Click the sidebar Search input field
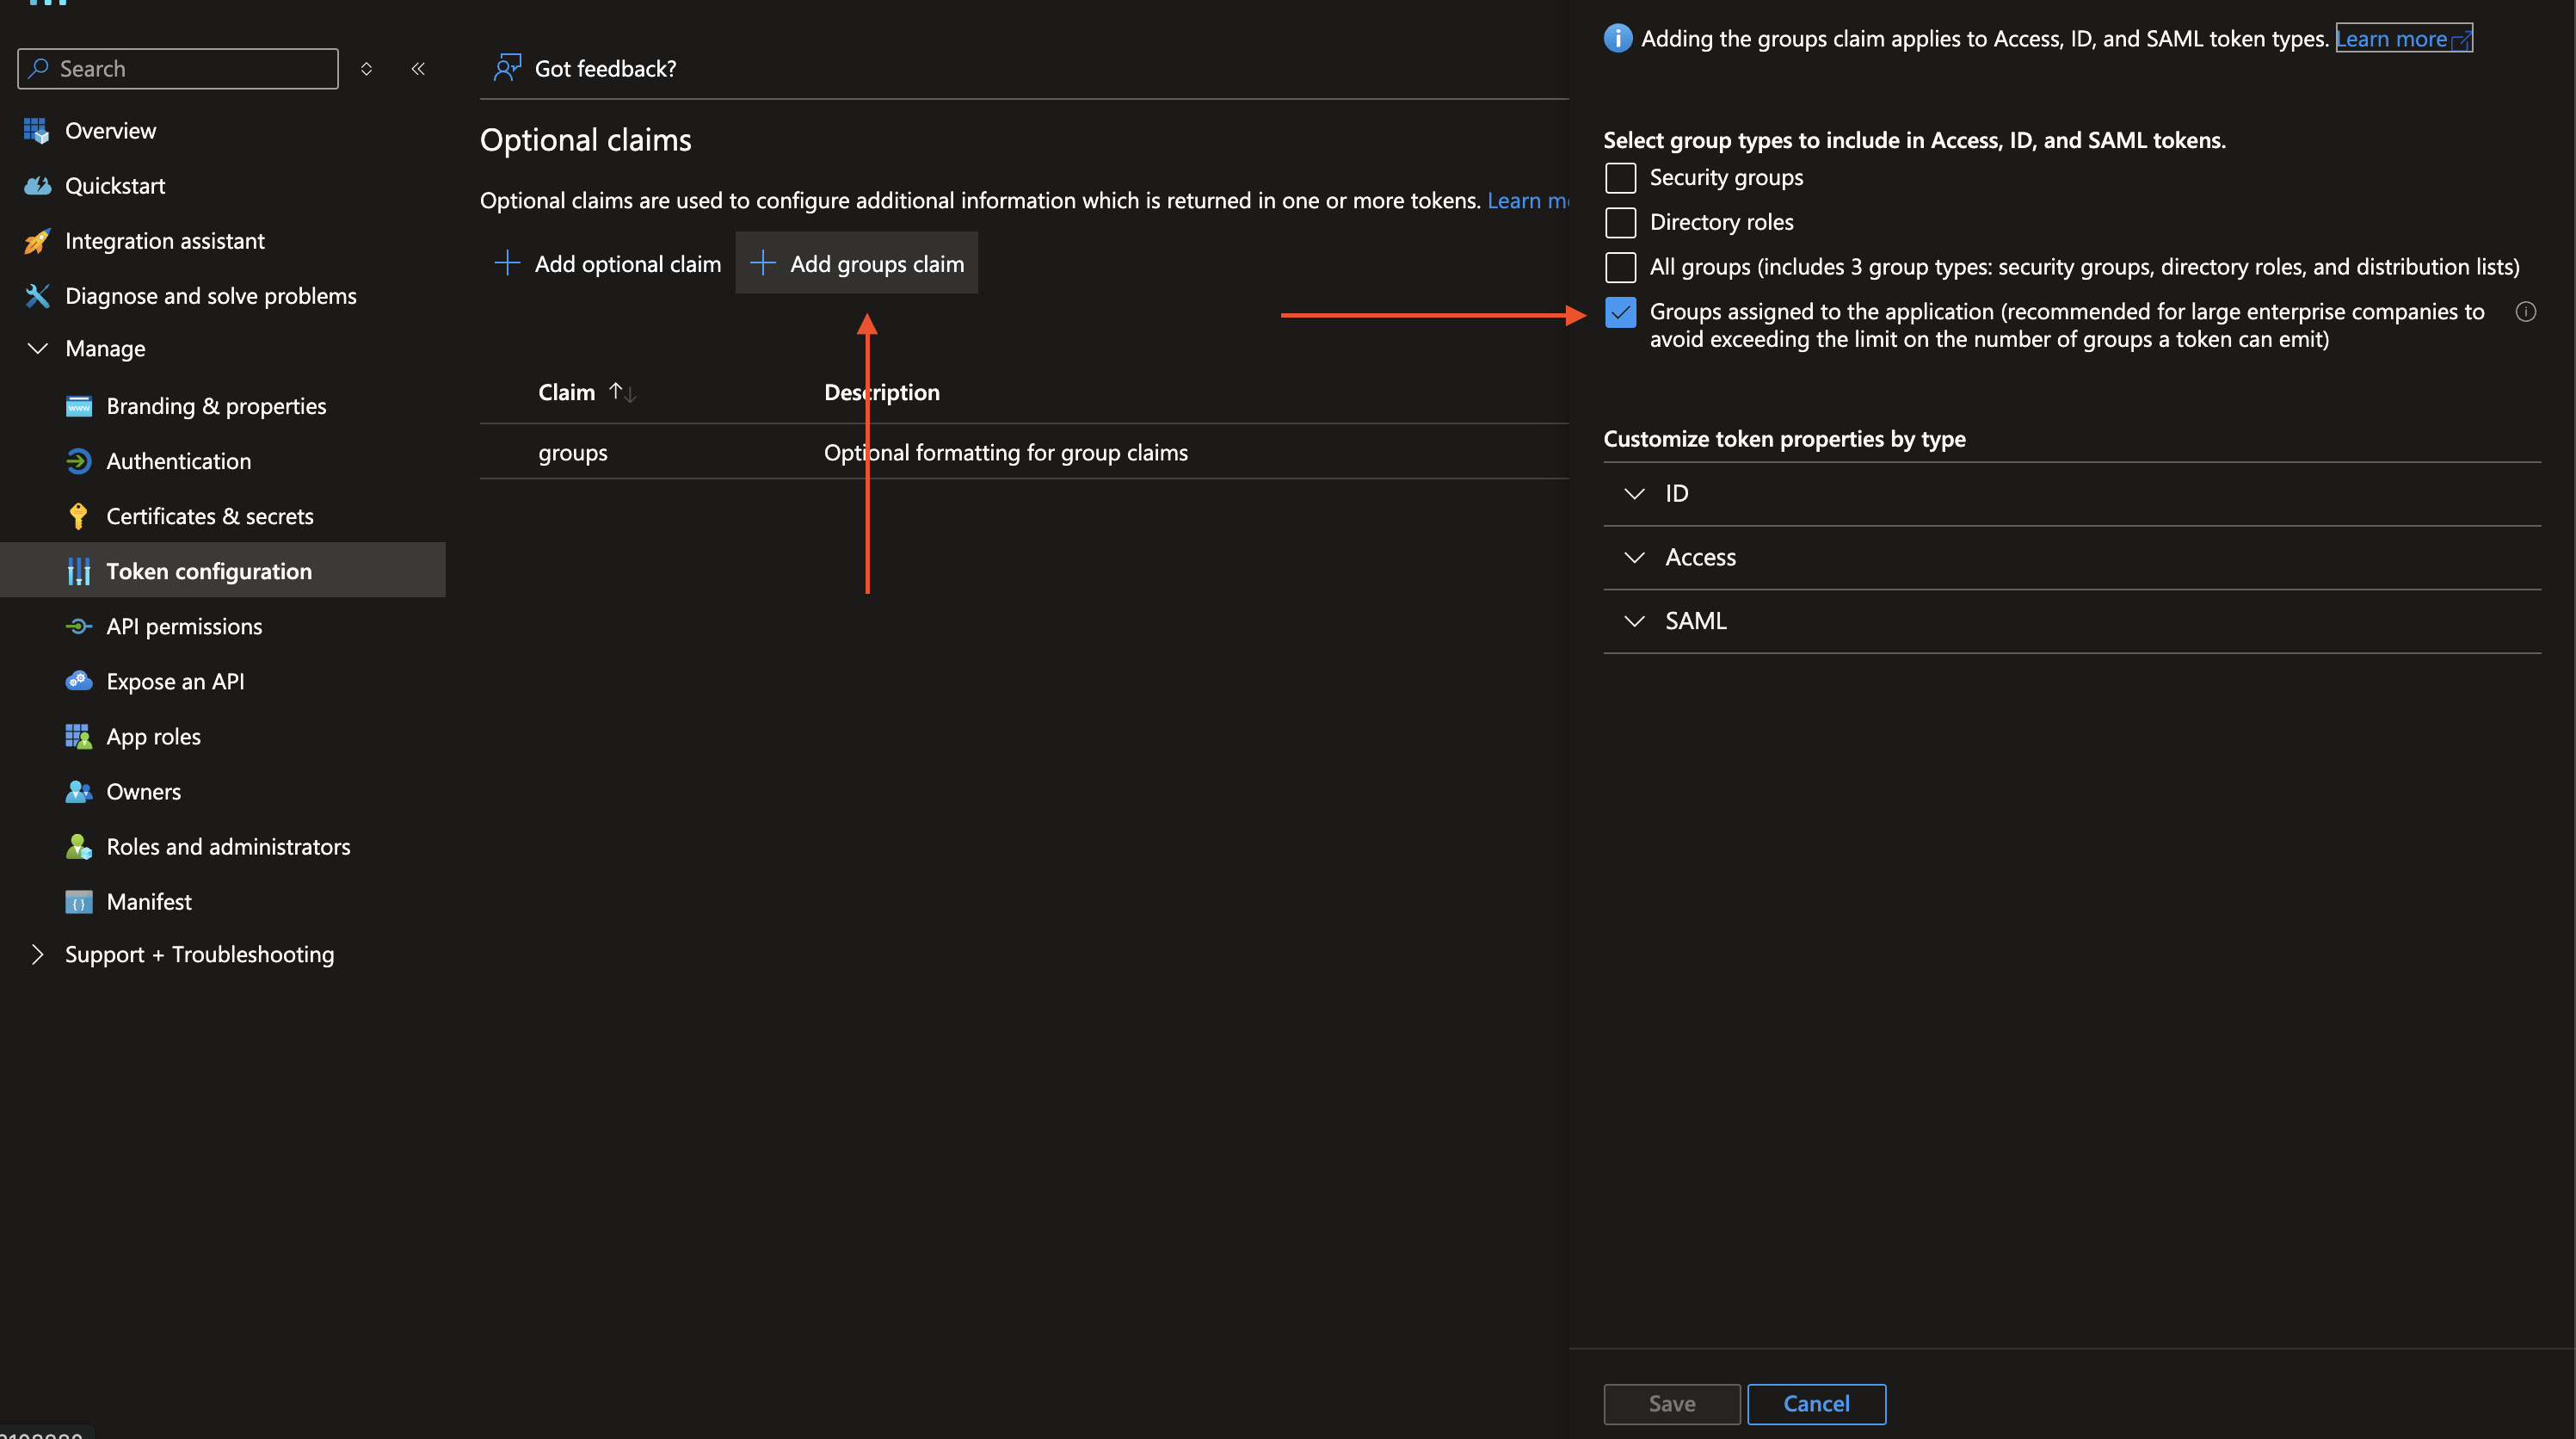This screenshot has width=2576, height=1439. (190, 69)
